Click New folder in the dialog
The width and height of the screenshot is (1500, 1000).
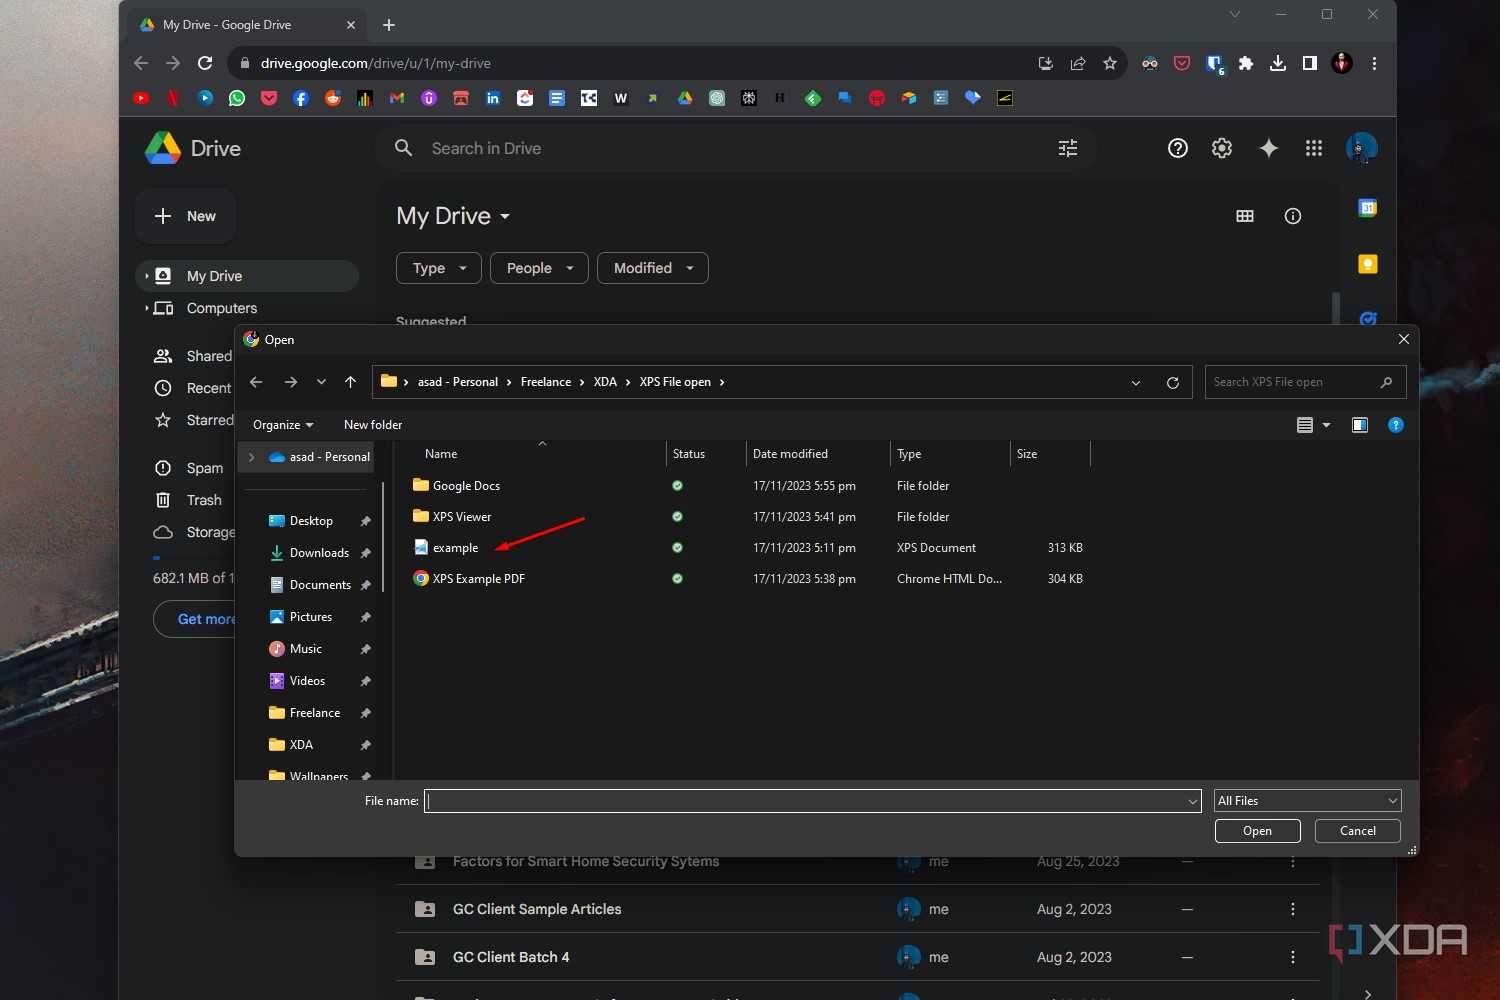click(373, 425)
